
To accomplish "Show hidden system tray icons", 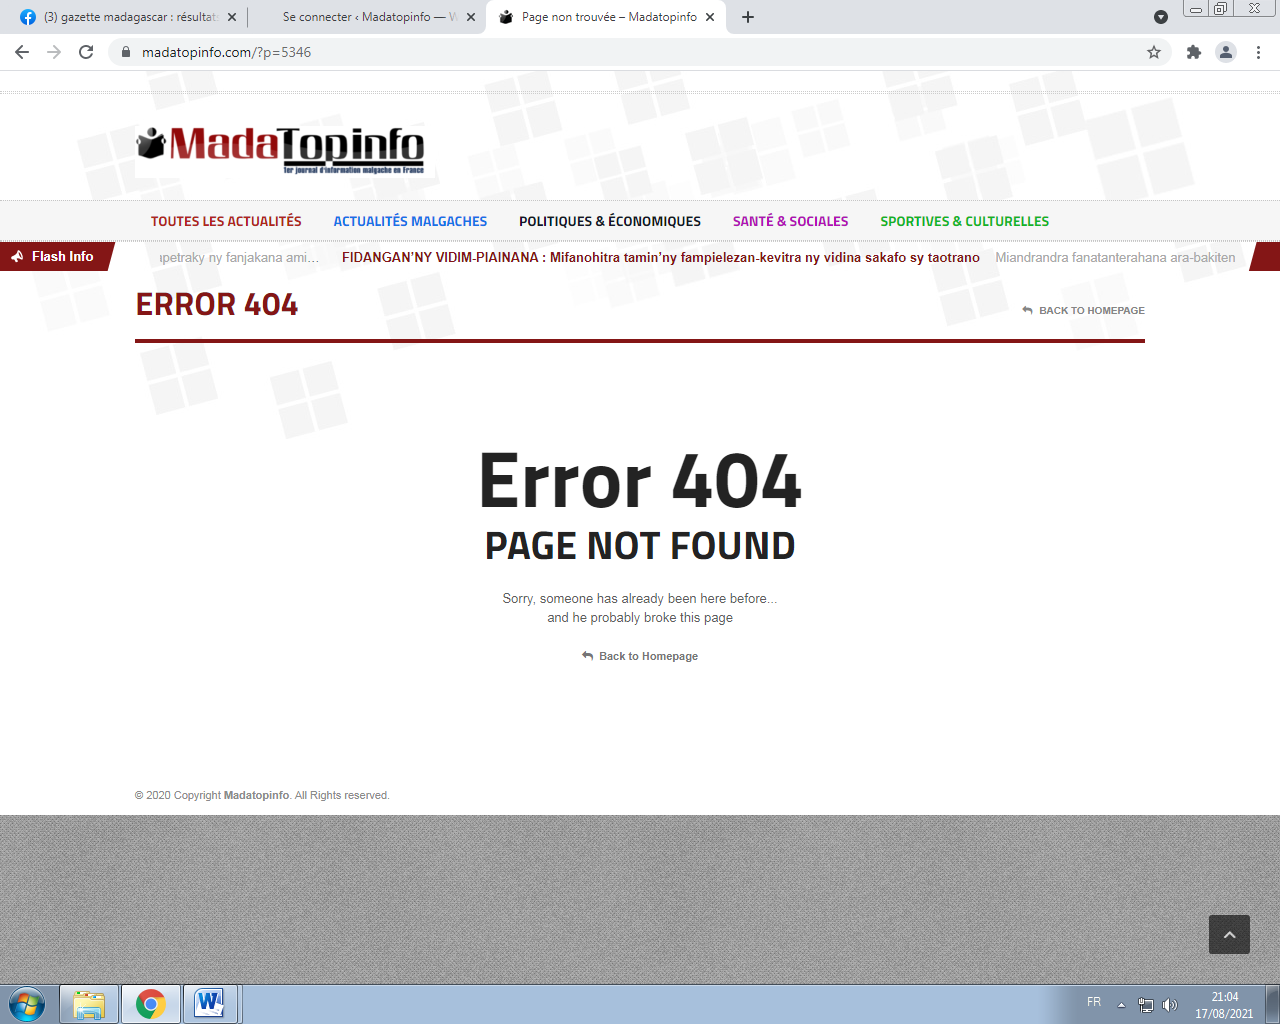I will (1121, 1004).
